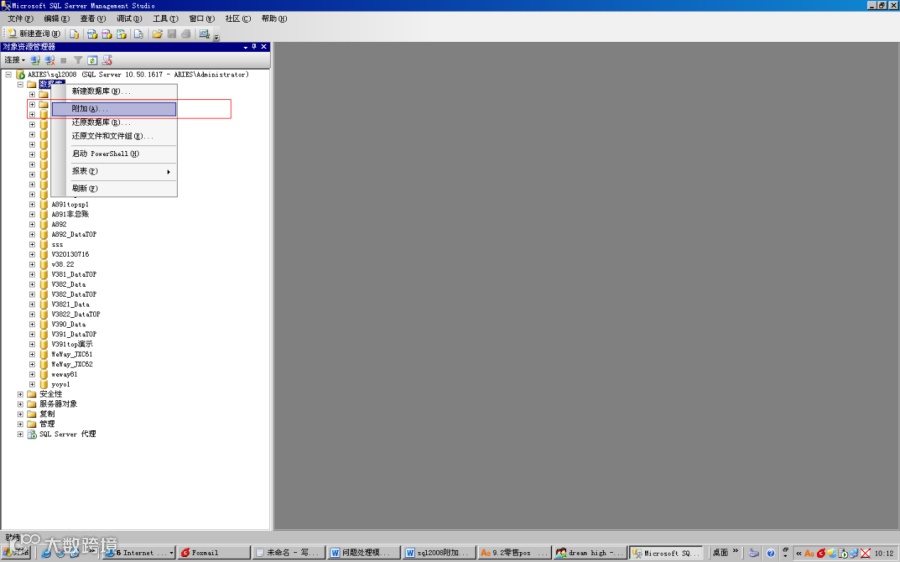Select the V381_DataTOP database
900x562 pixels.
pos(74,274)
